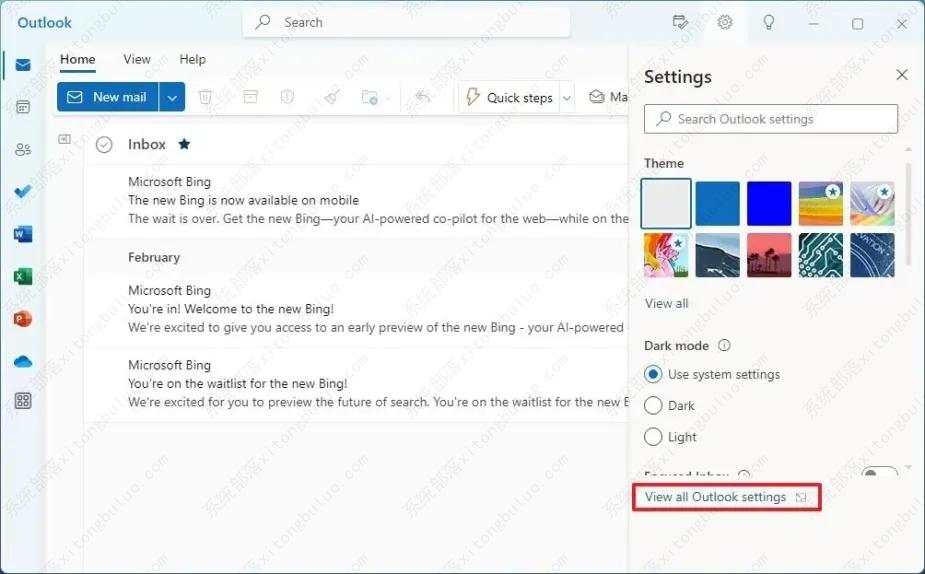Switch to the View tab
925x574 pixels.
137,60
